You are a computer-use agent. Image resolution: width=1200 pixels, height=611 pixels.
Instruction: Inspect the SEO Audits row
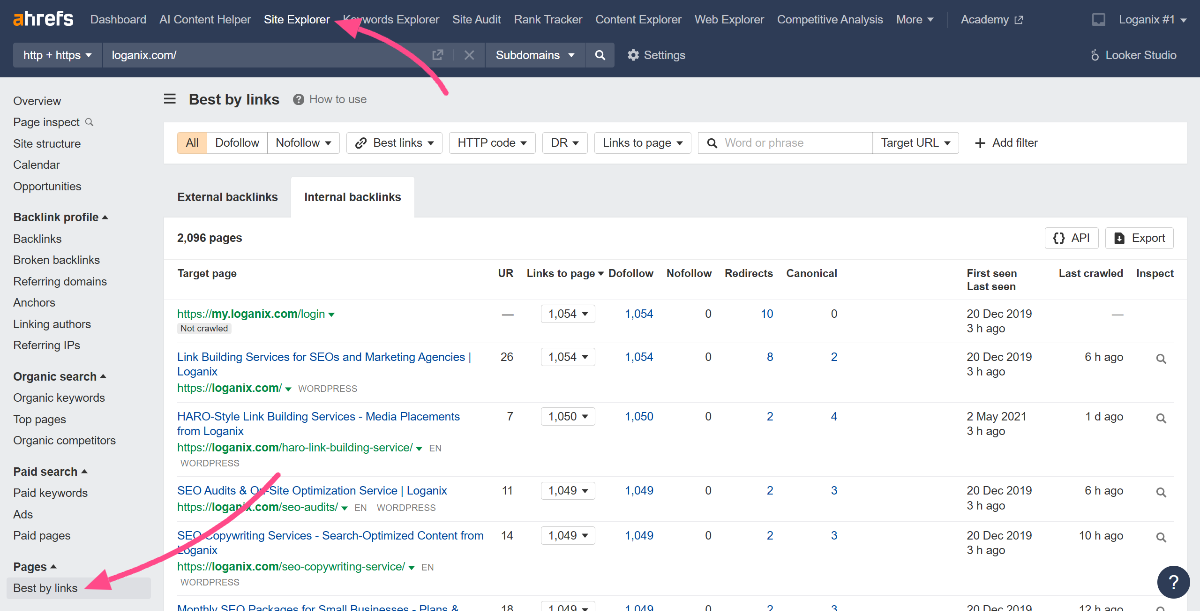(x=1161, y=492)
